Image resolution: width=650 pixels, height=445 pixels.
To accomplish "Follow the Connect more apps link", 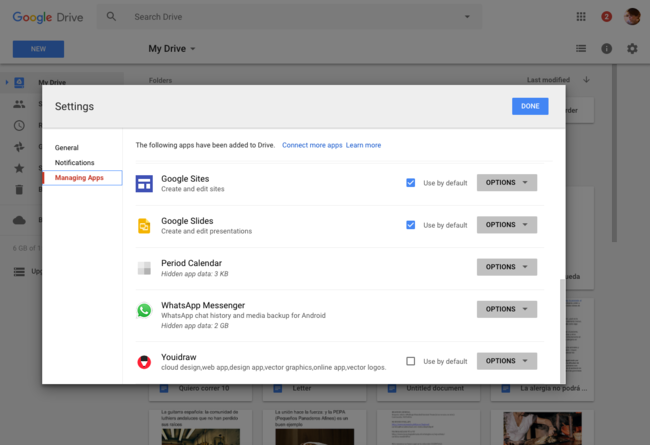I will 312,145.
